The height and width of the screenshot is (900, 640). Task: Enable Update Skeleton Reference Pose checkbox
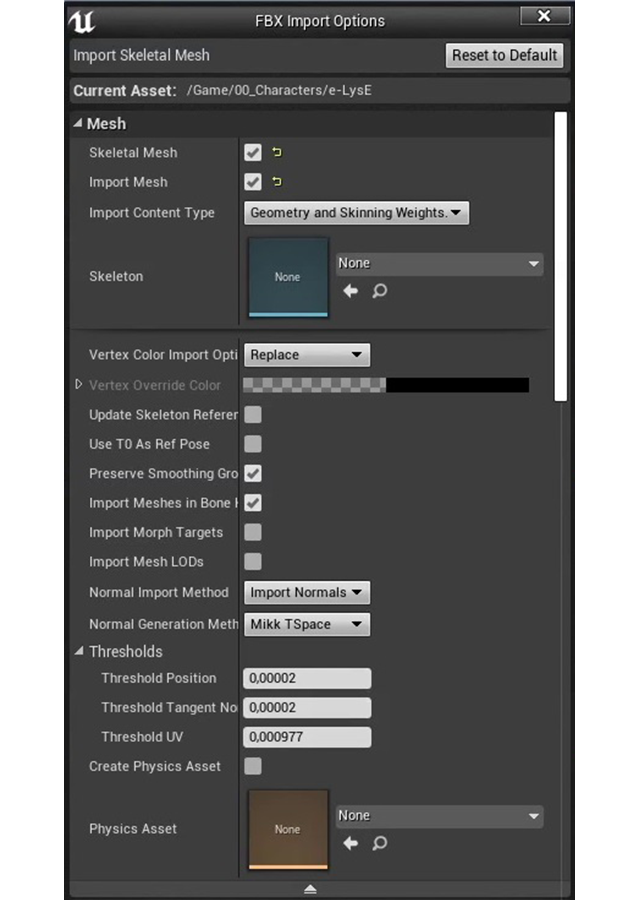click(253, 414)
